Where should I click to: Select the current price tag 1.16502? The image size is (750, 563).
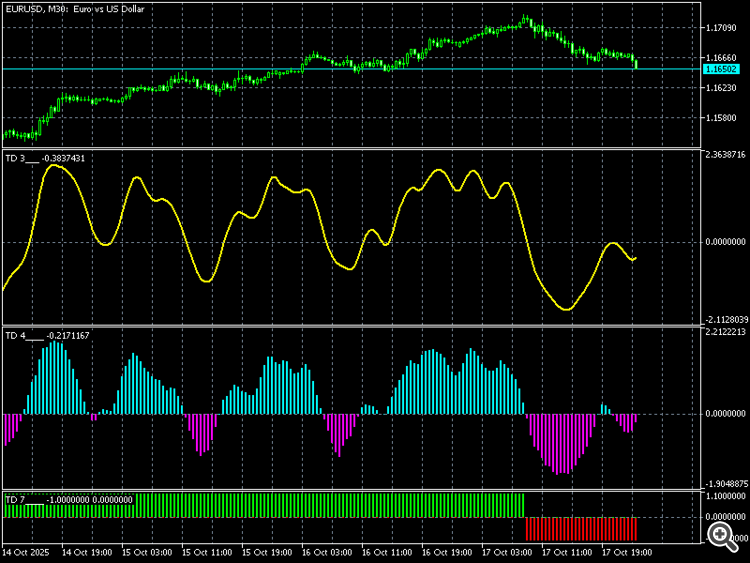click(722, 69)
